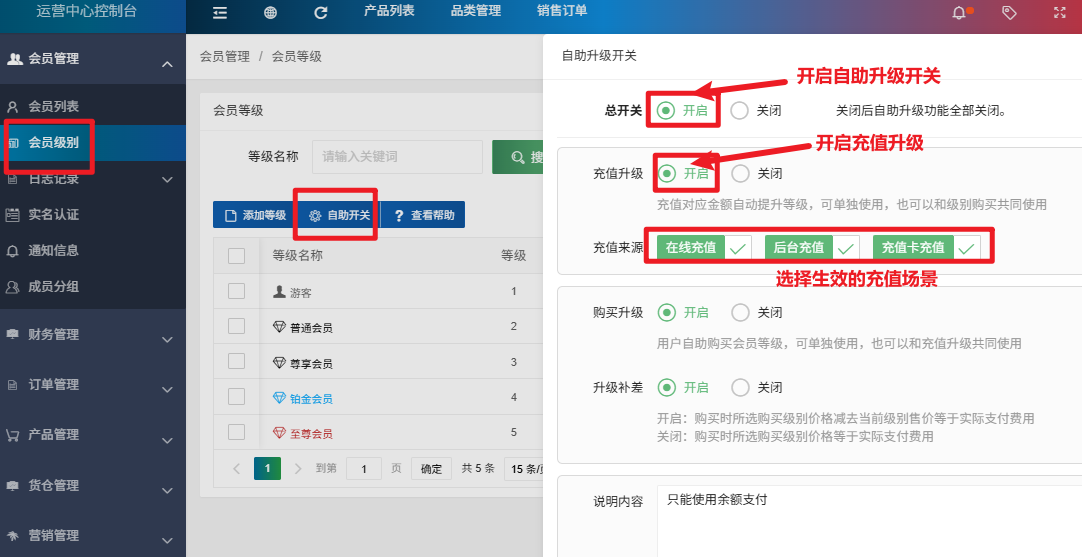Focus the 等级名称 keyword input
The image size is (1082, 557).
[x=397, y=157]
